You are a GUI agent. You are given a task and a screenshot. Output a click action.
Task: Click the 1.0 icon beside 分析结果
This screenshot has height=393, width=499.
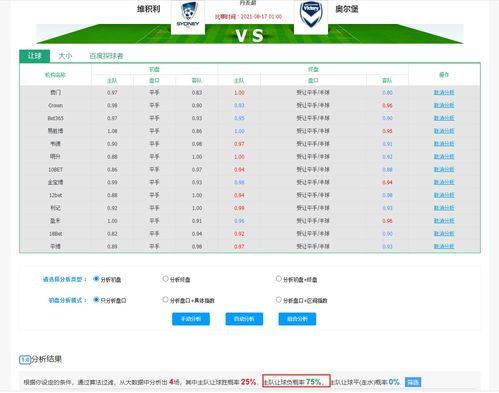[x=25, y=360]
